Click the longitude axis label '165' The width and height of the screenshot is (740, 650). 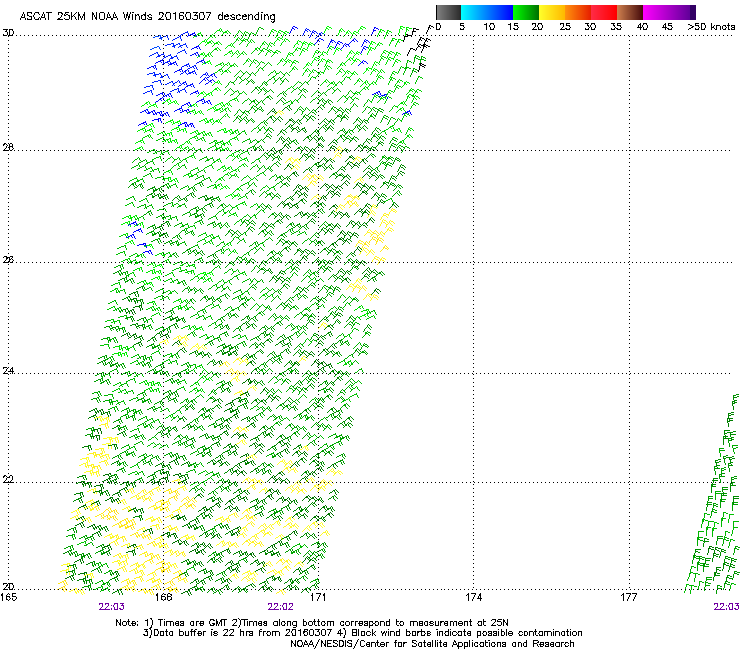point(8,597)
